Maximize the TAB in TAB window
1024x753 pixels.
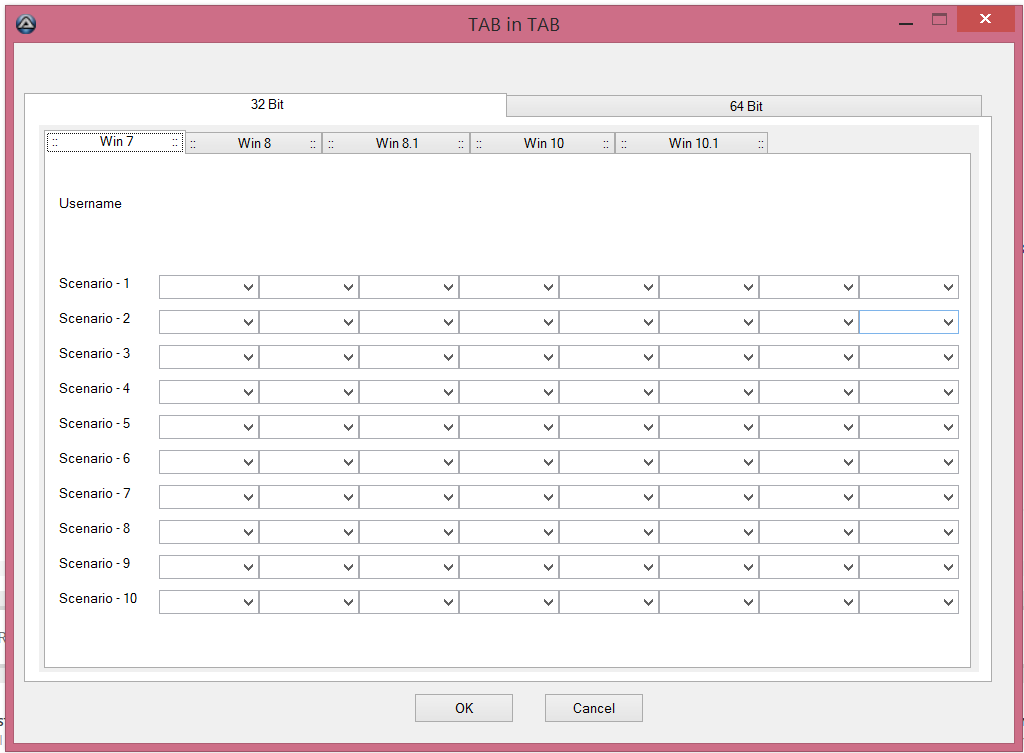tap(939, 20)
